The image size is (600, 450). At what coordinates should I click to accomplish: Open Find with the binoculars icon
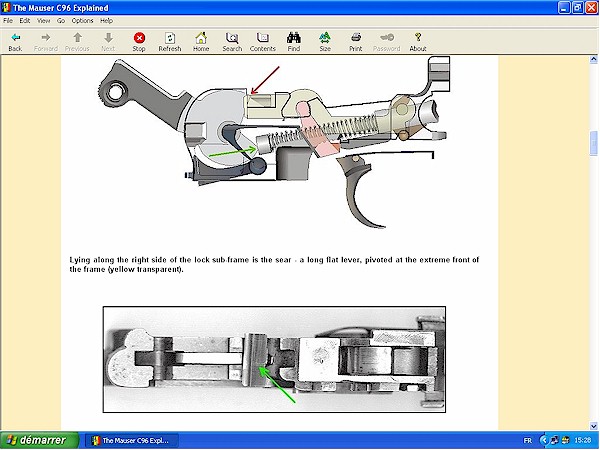click(294, 42)
